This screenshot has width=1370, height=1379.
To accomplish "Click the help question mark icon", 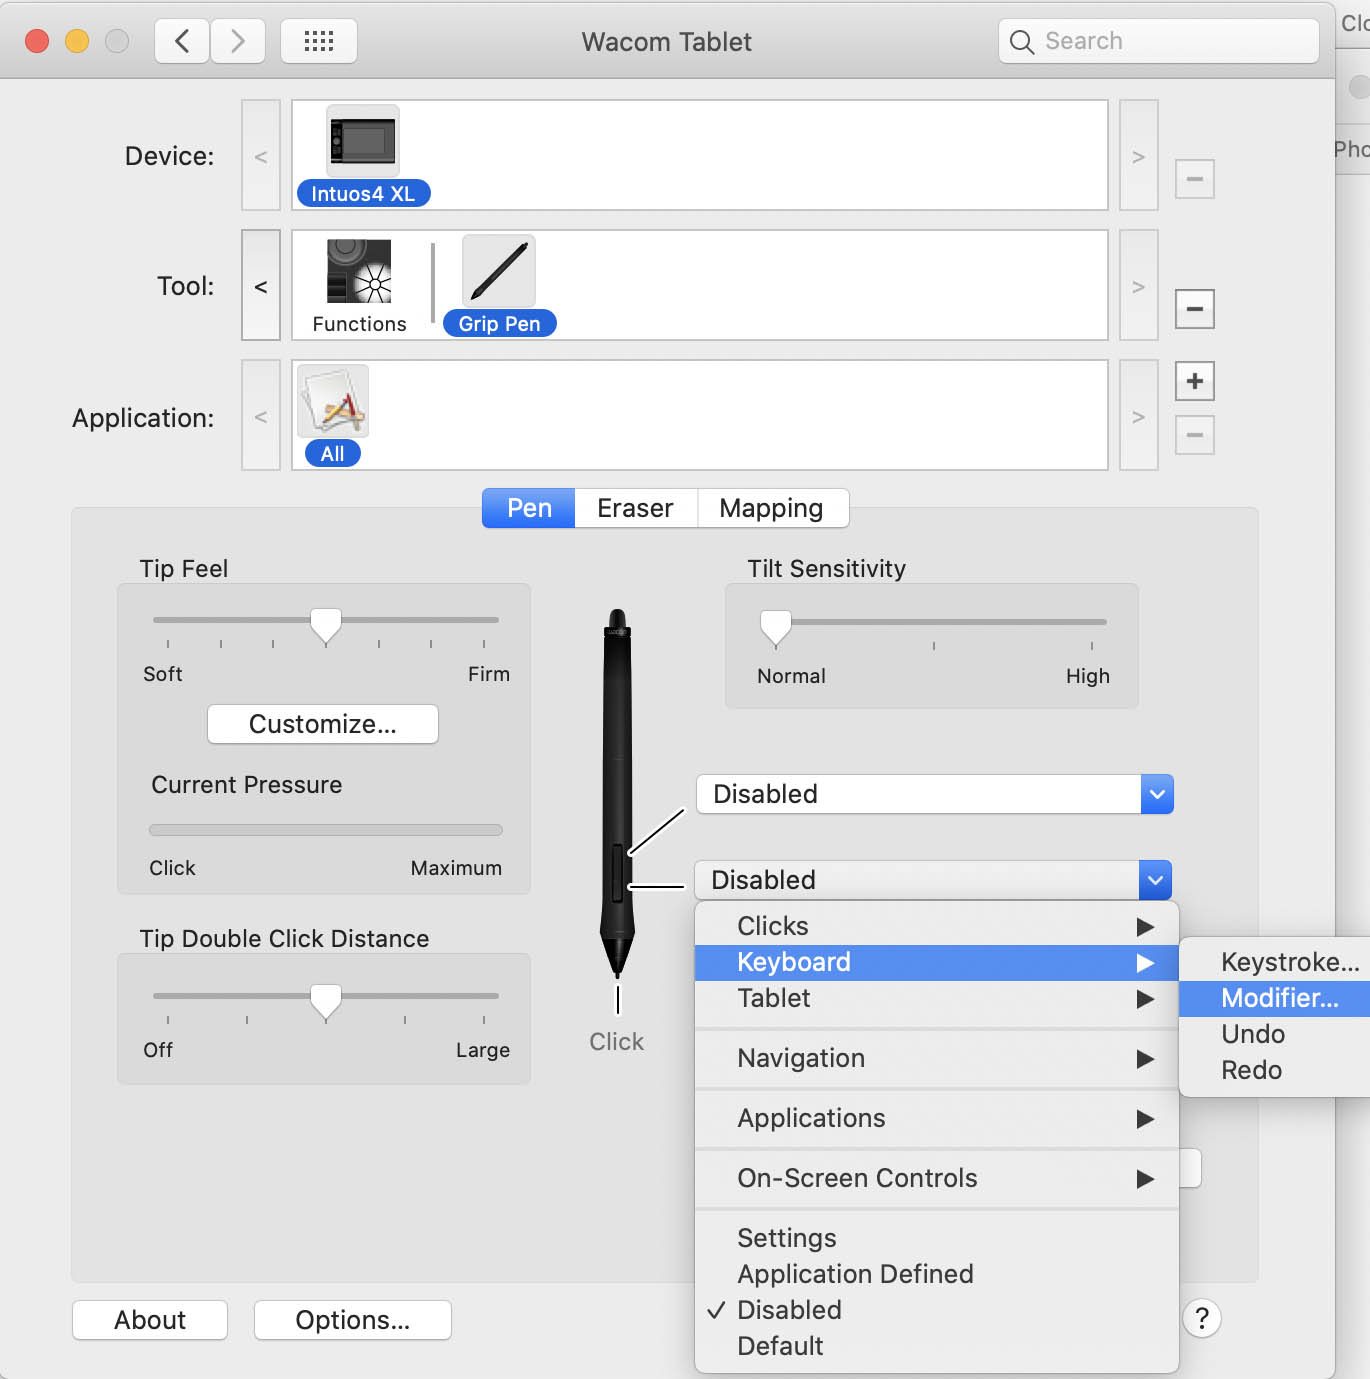I will 1201,1319.
